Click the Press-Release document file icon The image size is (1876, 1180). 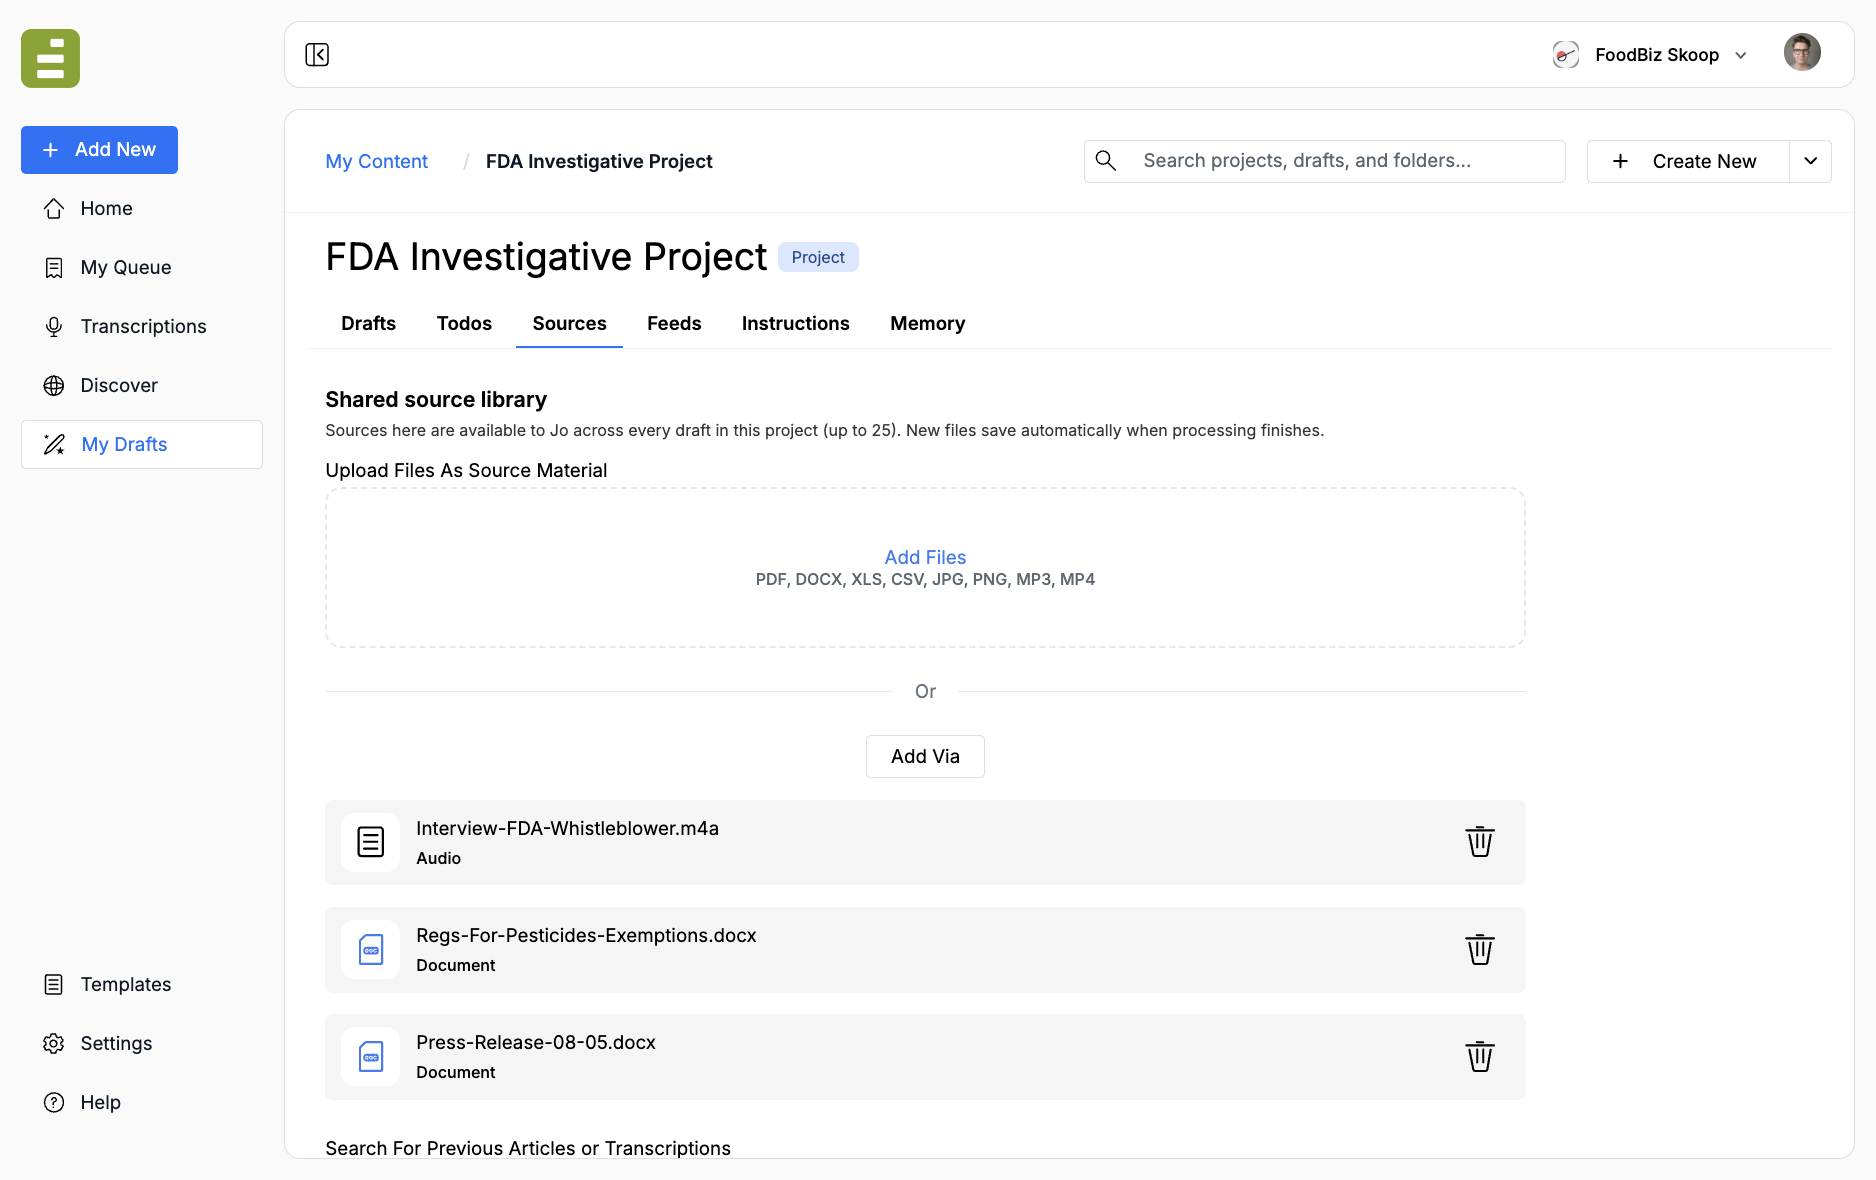(371, 1056)
